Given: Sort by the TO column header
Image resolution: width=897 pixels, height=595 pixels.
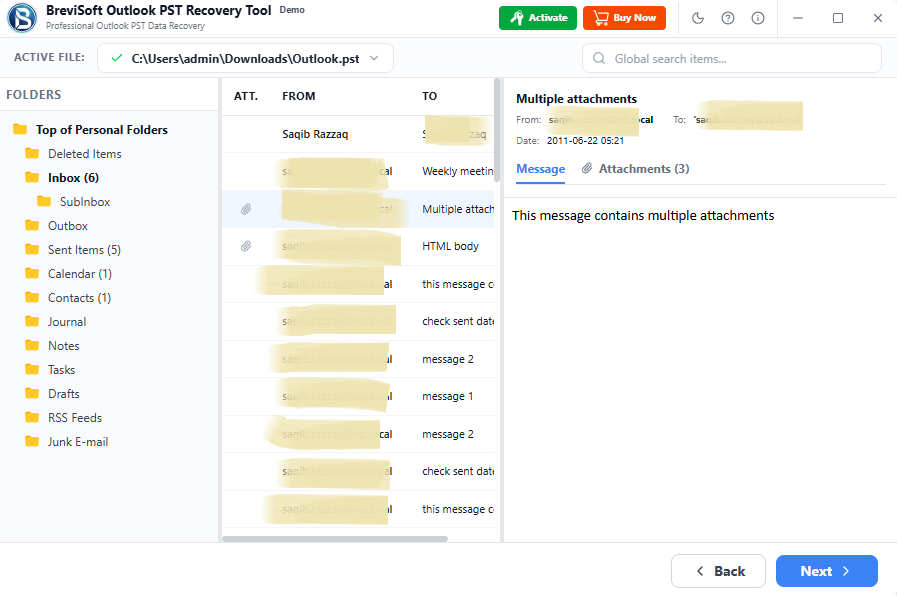Looking at the screenshot, I should [430, 96].
